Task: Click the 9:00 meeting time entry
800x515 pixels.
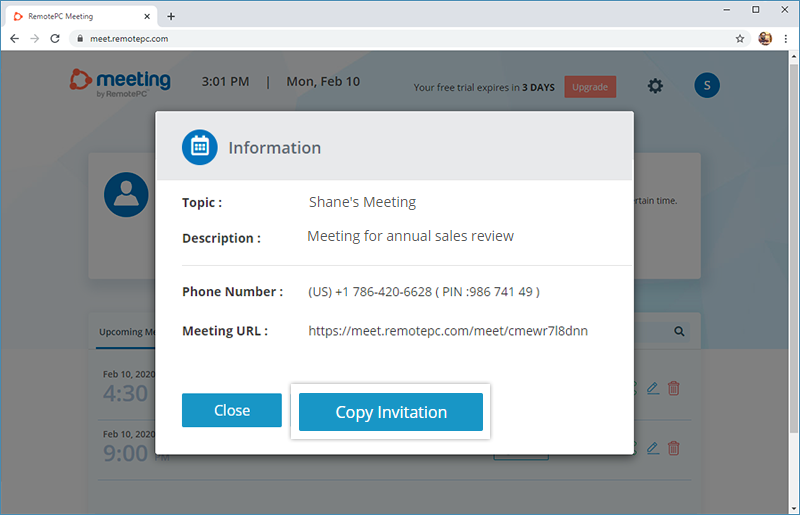Action: [126, 453]
